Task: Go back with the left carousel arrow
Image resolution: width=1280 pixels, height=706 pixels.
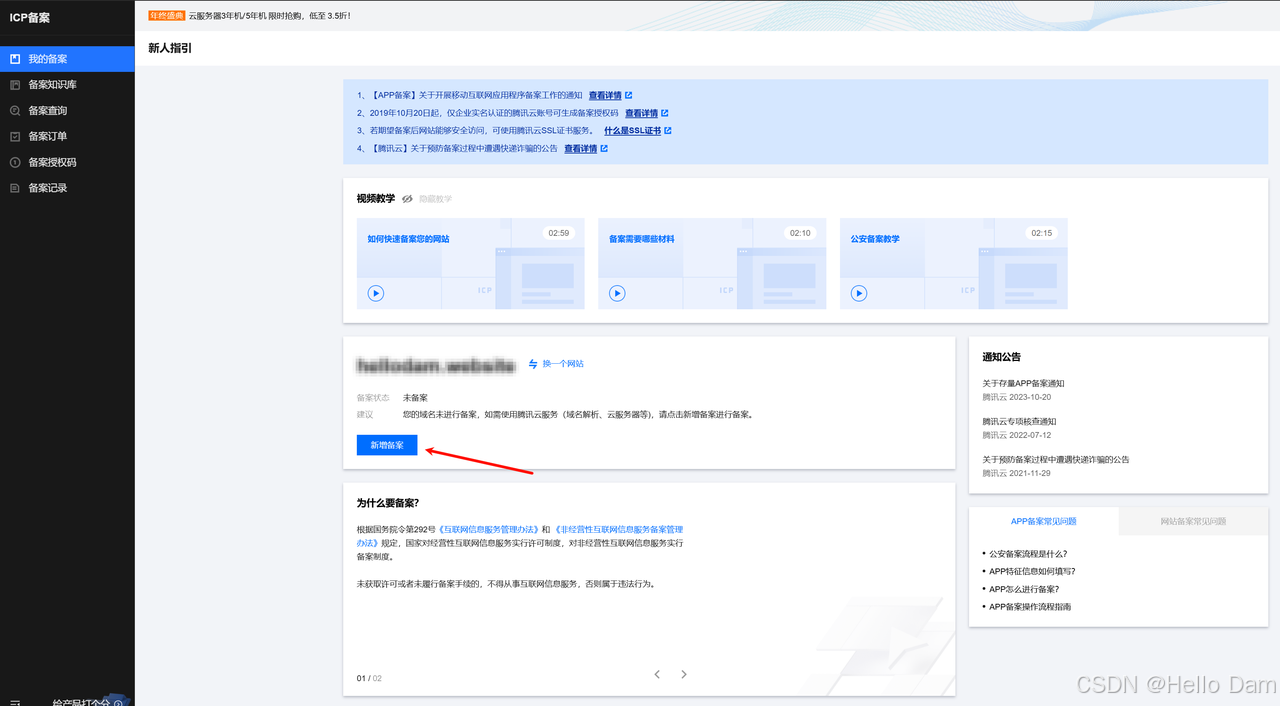Action: click(x=656, y=674)
